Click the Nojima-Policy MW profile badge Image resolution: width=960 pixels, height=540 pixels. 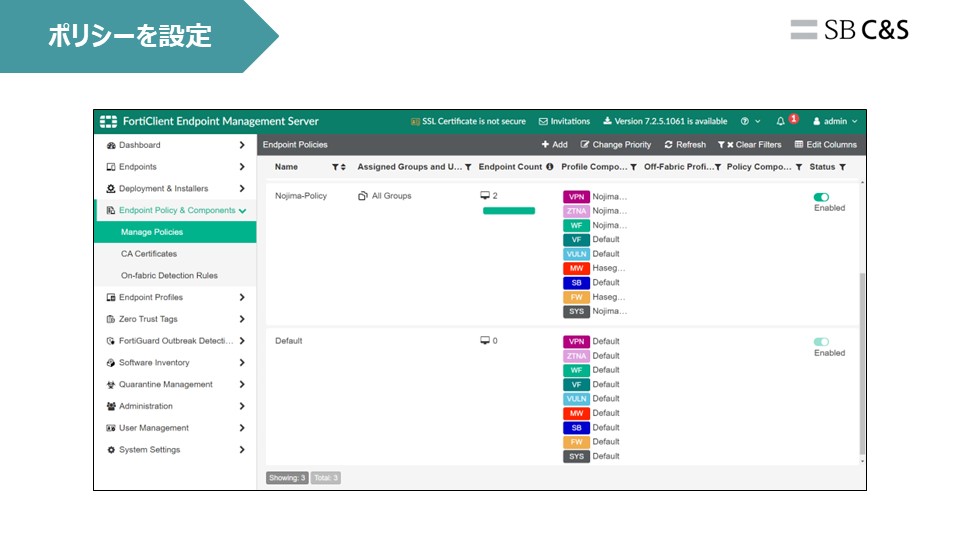(x=576, y=268)
